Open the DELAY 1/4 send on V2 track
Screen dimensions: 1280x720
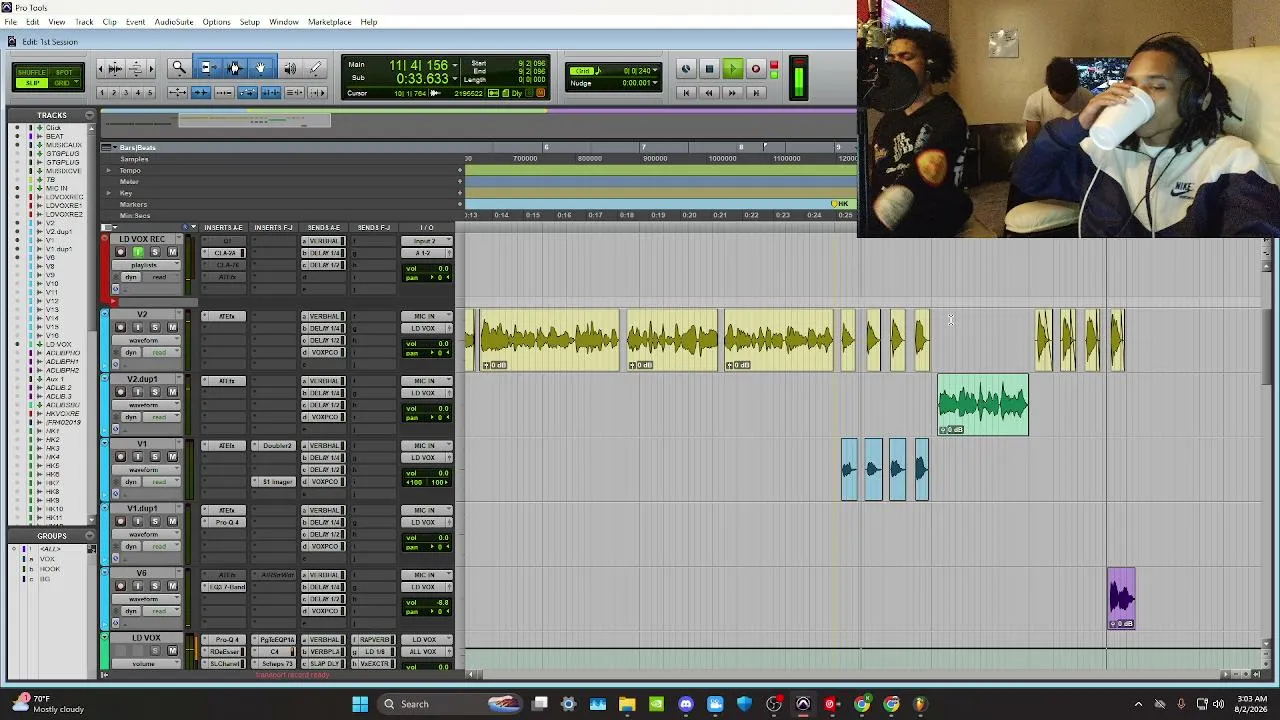pyautogui.click(x=325, y=329)
